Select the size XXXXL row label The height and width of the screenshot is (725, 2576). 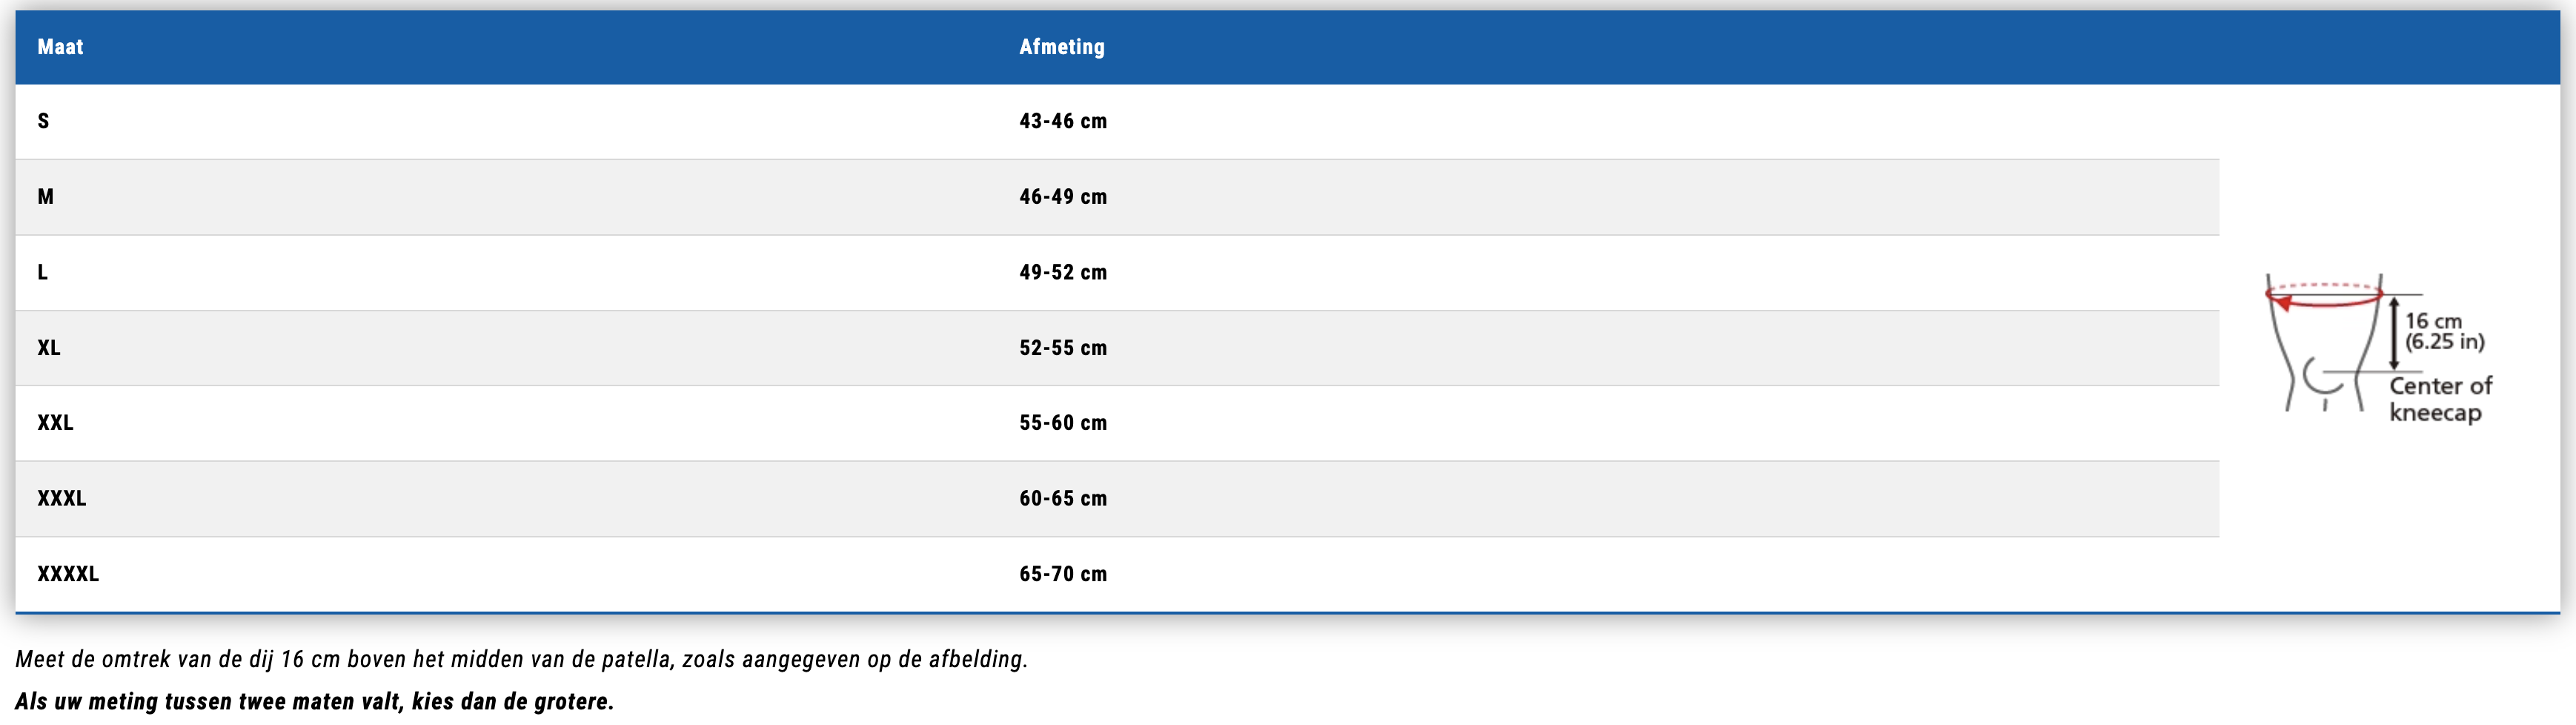coord(68,574)
